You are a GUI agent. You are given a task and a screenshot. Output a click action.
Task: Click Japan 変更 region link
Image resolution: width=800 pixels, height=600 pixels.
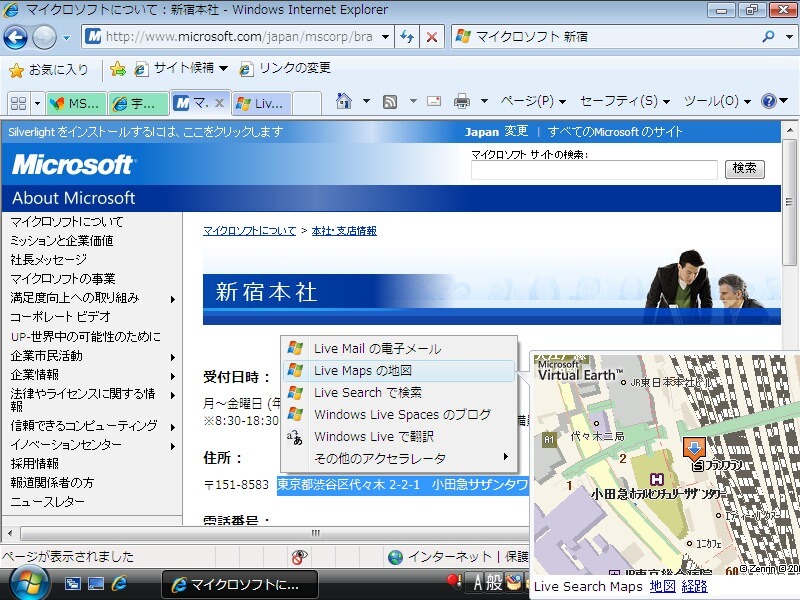[x=496, y=132]
